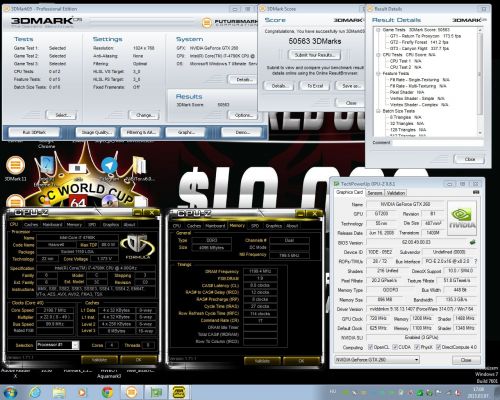Click the Tests Select... button
This screenshot has height=400, width=500.
tap(62, 115)
